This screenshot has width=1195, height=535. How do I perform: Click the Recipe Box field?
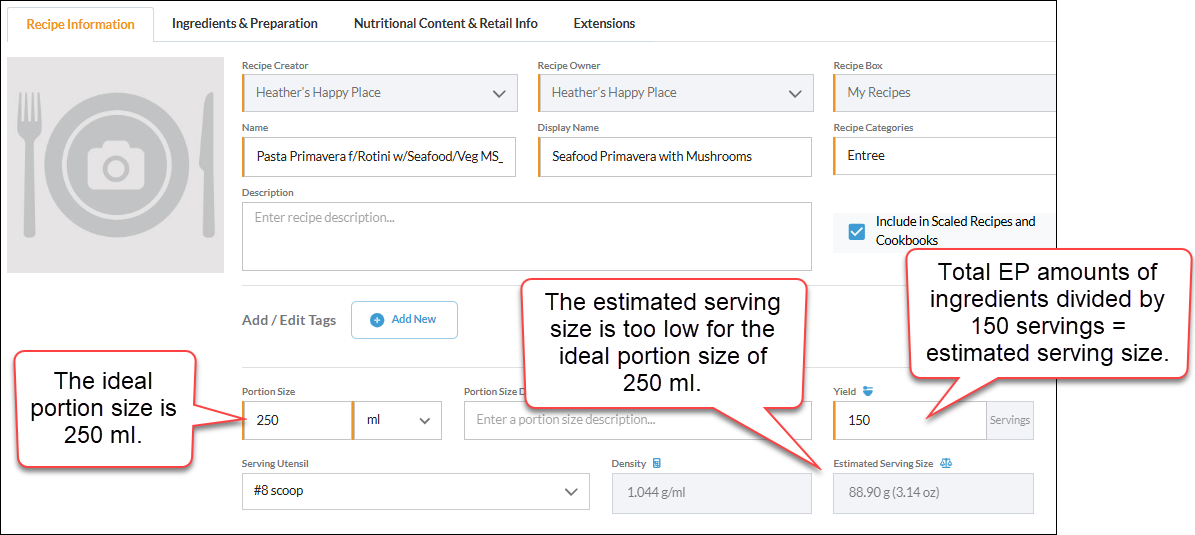pos(944,93)
